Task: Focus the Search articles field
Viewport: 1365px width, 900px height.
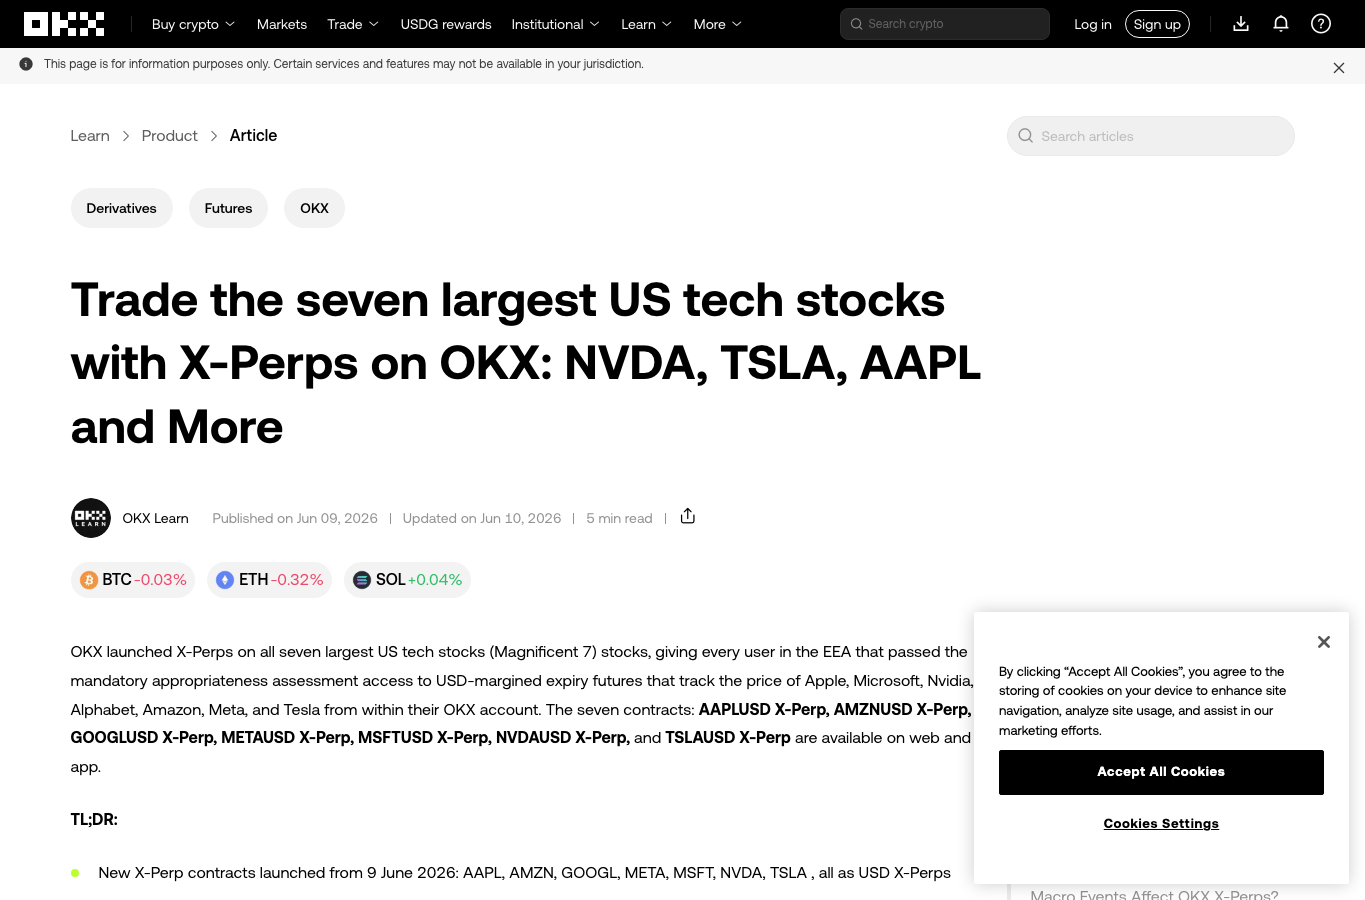Action: 1151,136
